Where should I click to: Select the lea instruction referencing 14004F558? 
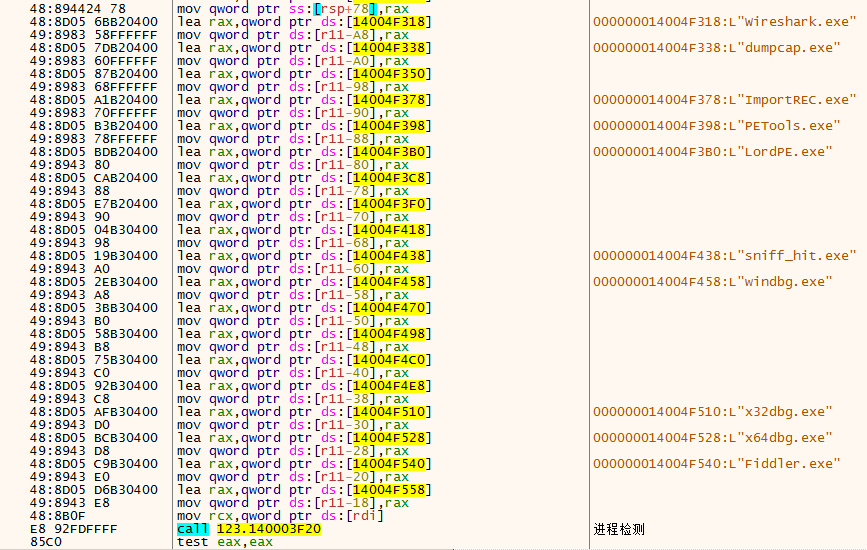pos(304,490)
